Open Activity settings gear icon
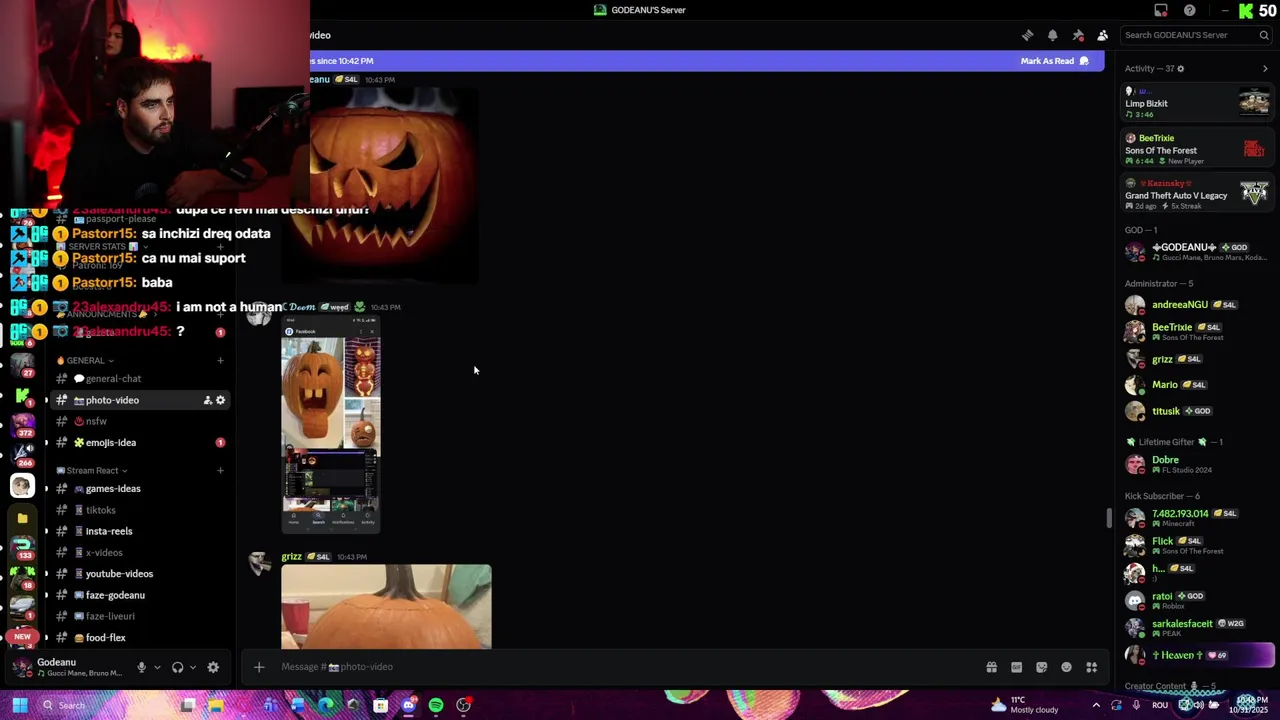Viewport: 1280px width, 720px height. click(x=1180, y=69)
